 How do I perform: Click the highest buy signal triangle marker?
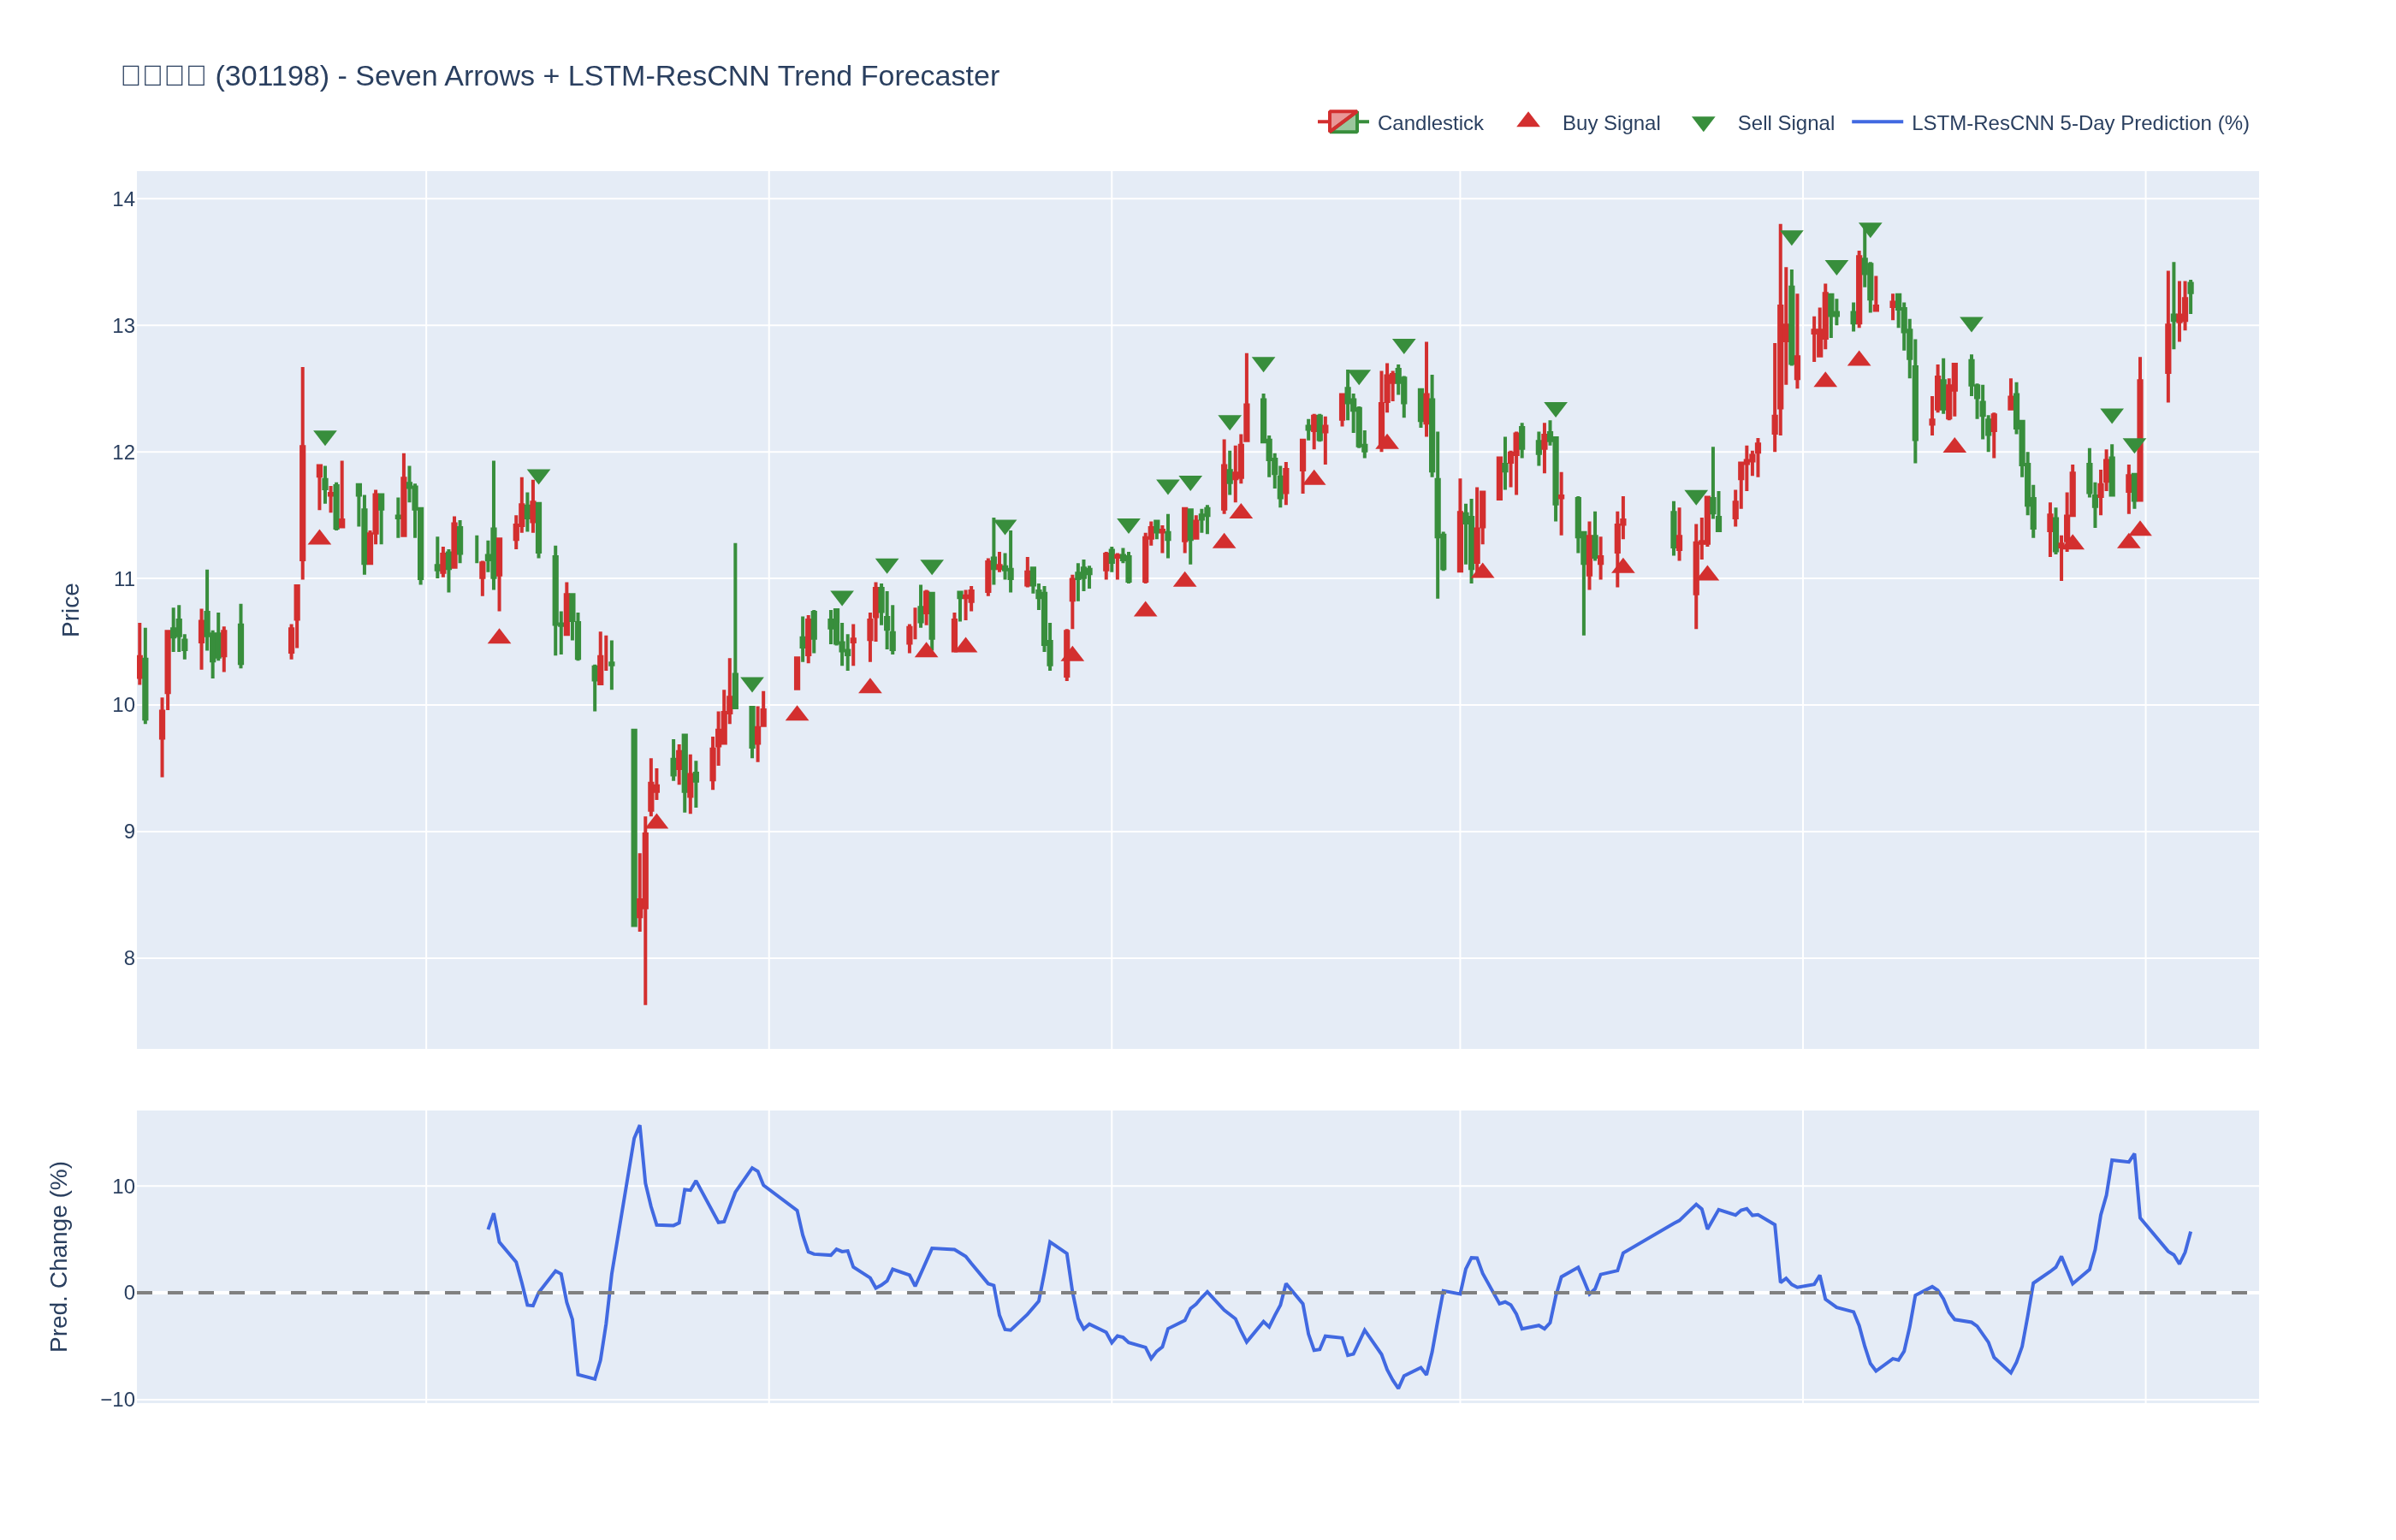point(1859,359)
